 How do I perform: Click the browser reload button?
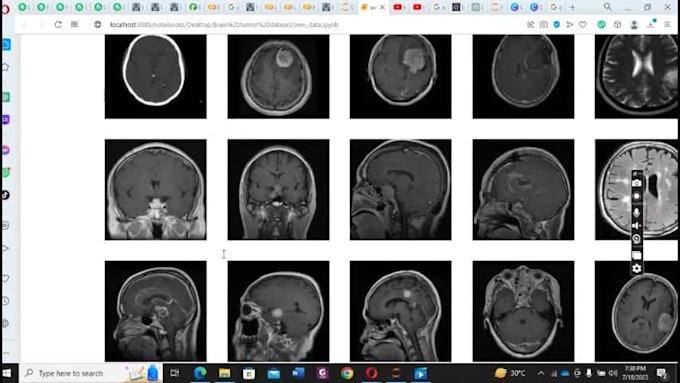coord(58,25)
